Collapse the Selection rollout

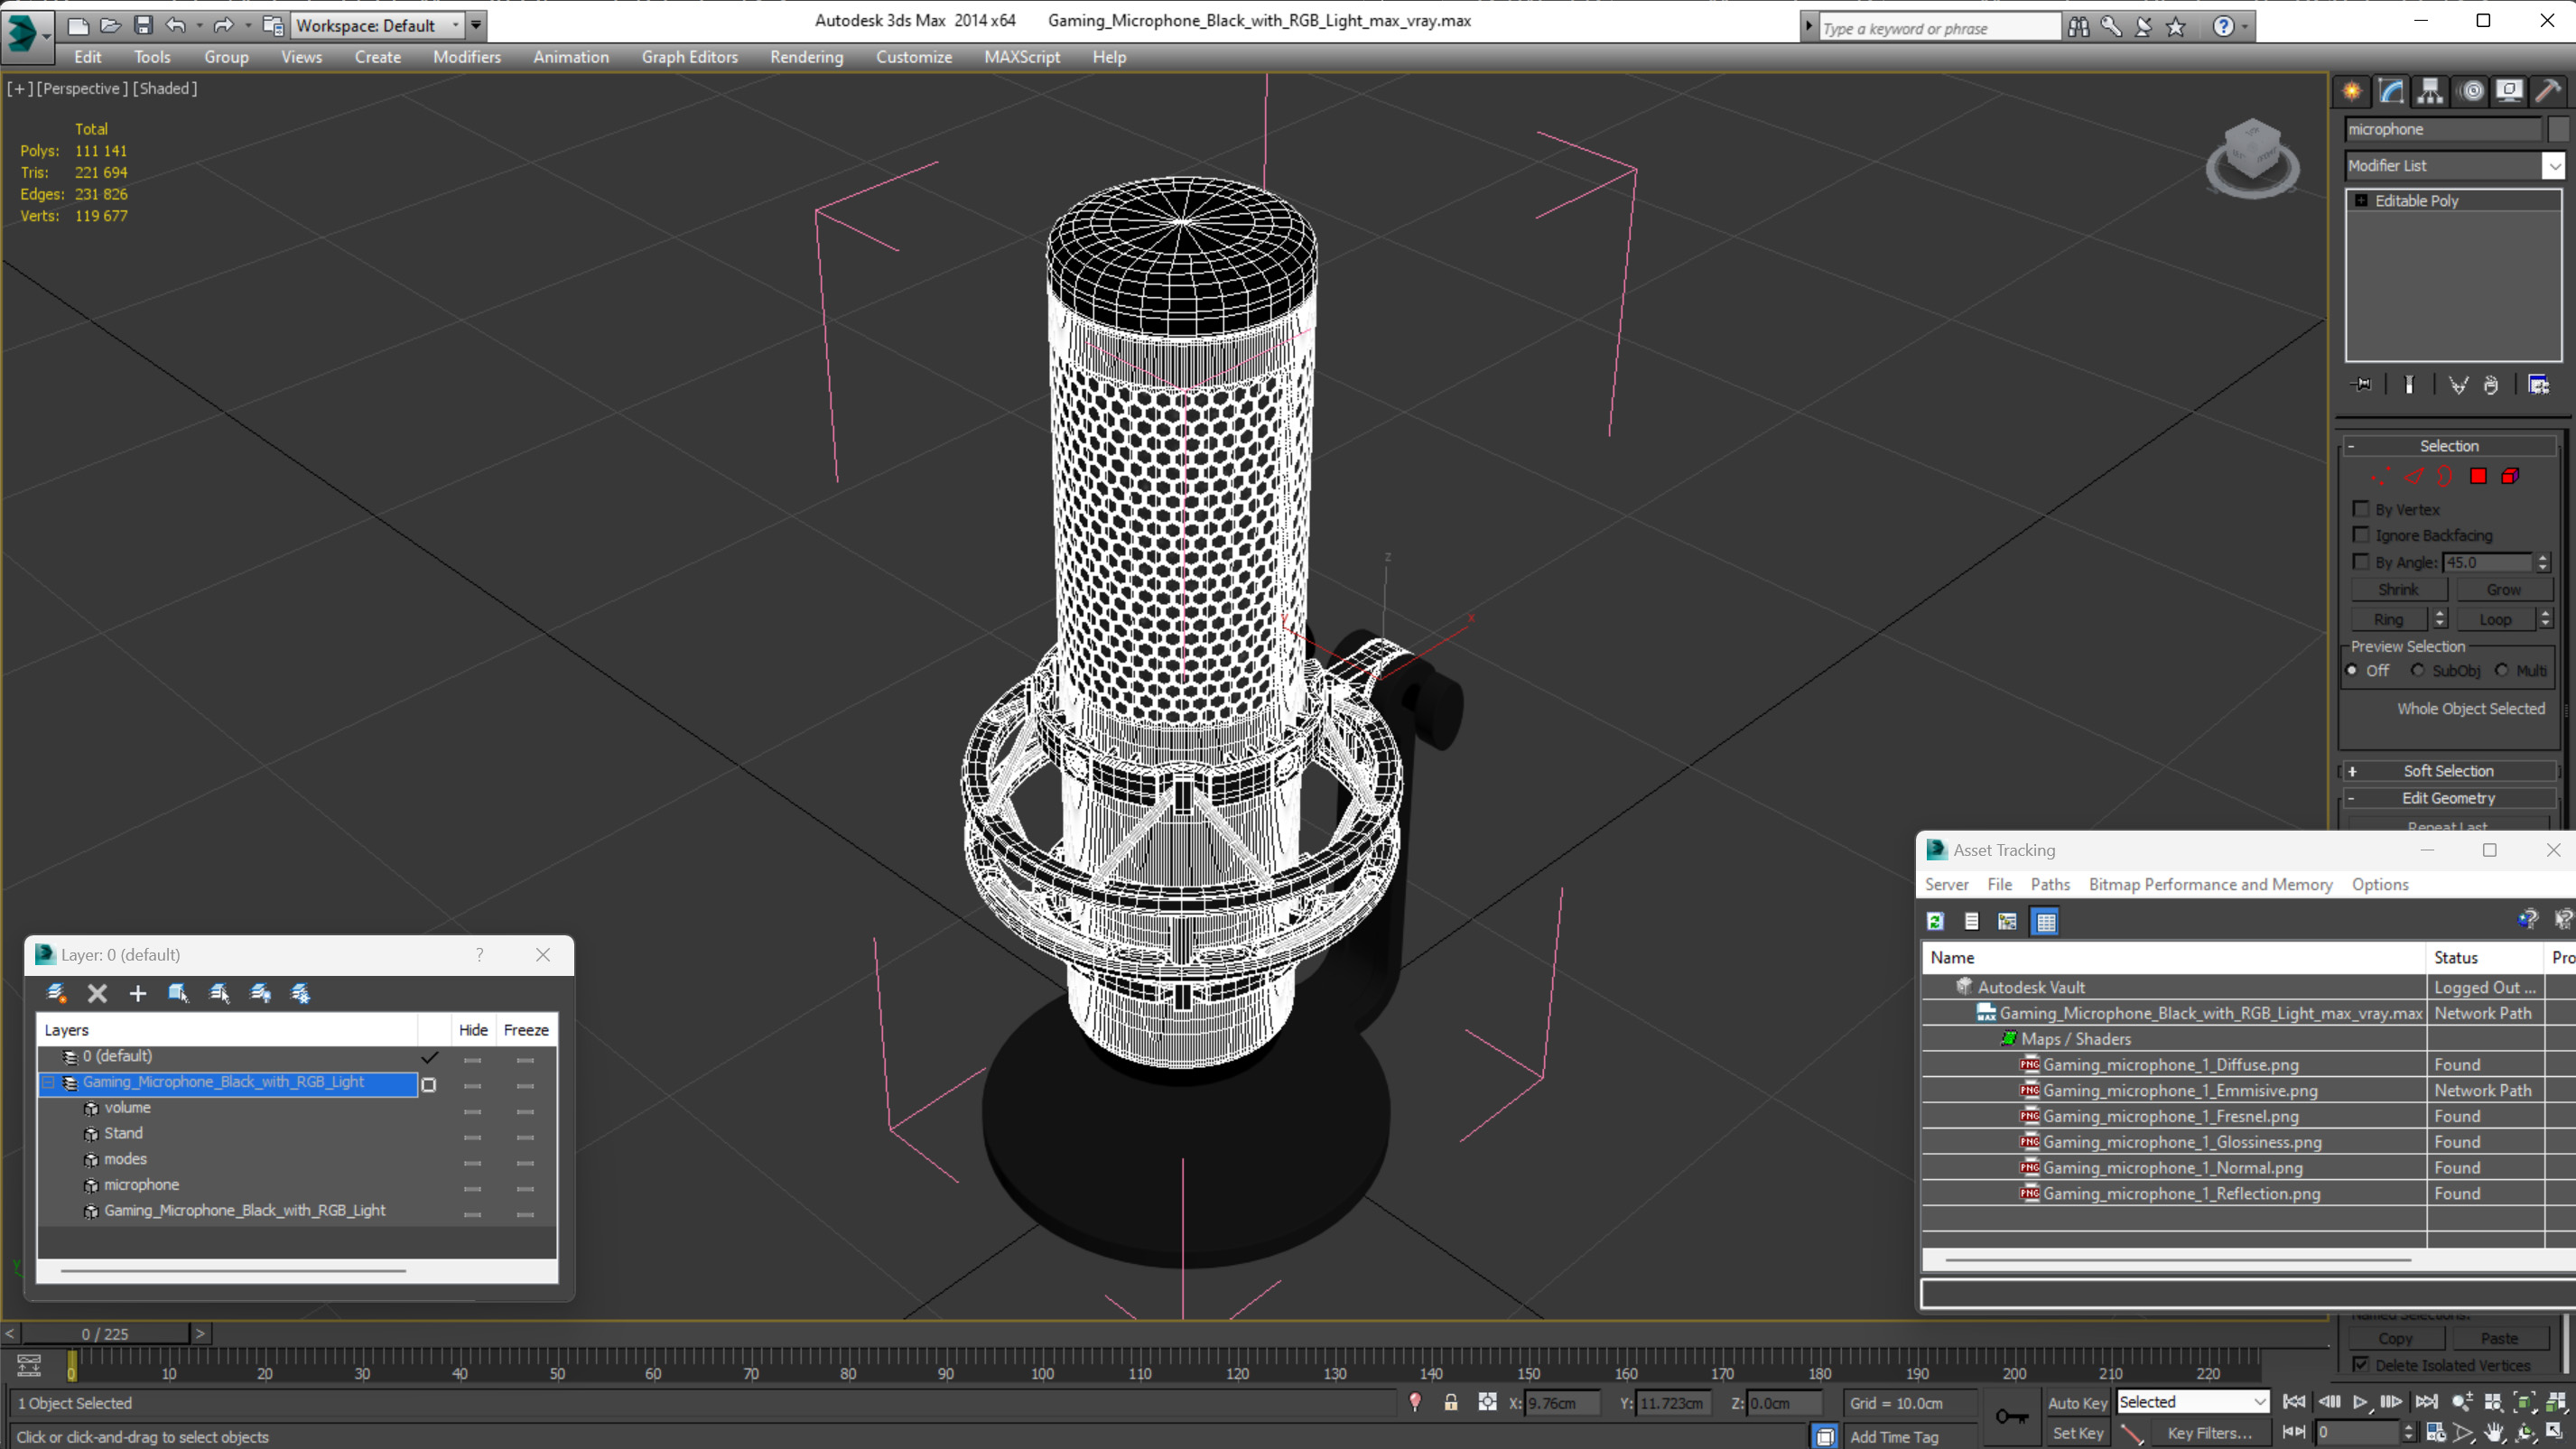click(2447, 446)
